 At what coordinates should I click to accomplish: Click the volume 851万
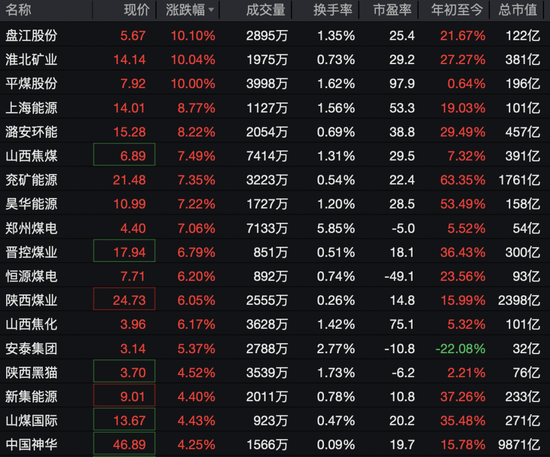[x=270, y=252]
